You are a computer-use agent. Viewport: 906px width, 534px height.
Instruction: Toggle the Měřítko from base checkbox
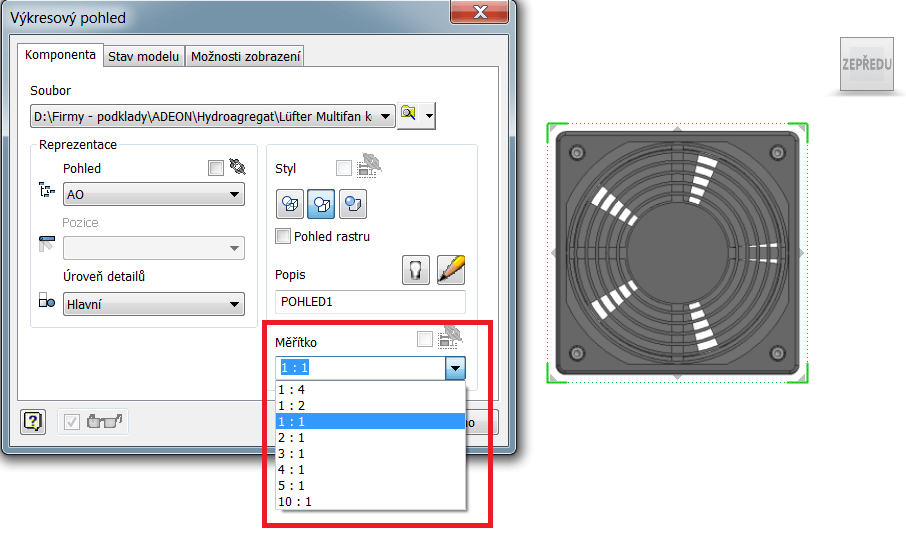(425, 339)
